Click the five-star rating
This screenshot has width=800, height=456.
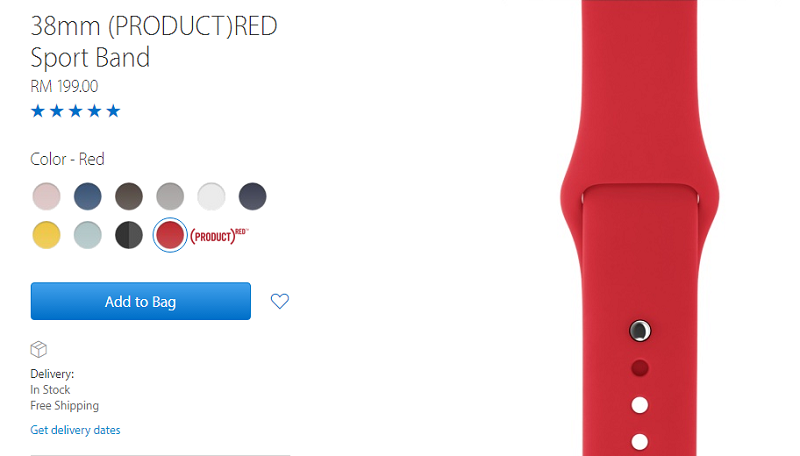(76, 111)
